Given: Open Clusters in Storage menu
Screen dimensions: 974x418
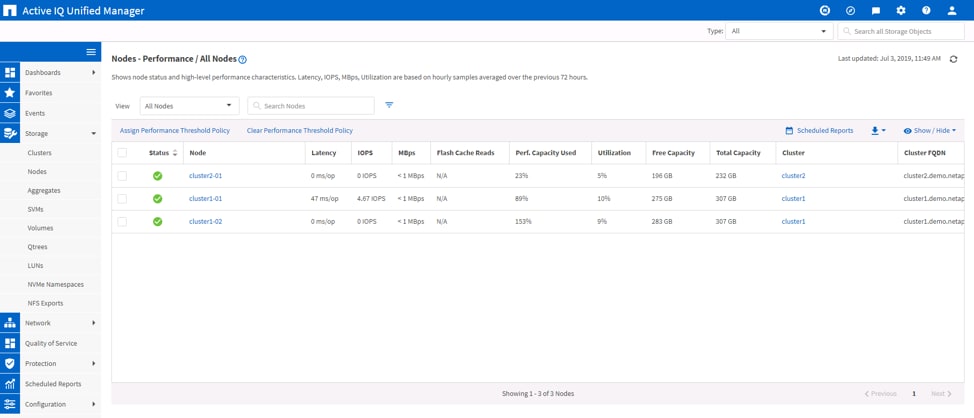Looking at the screenshot, I should click(40, 153).
